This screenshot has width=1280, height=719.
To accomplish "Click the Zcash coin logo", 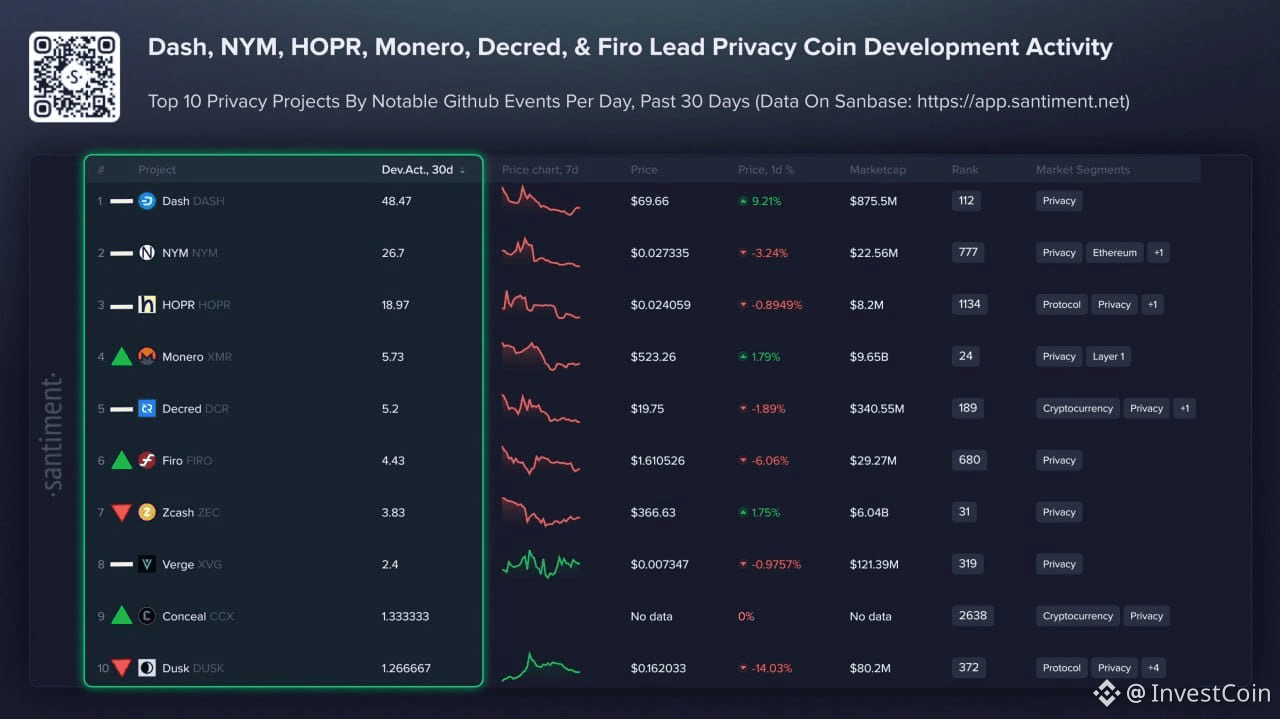I will coord(147,512).
